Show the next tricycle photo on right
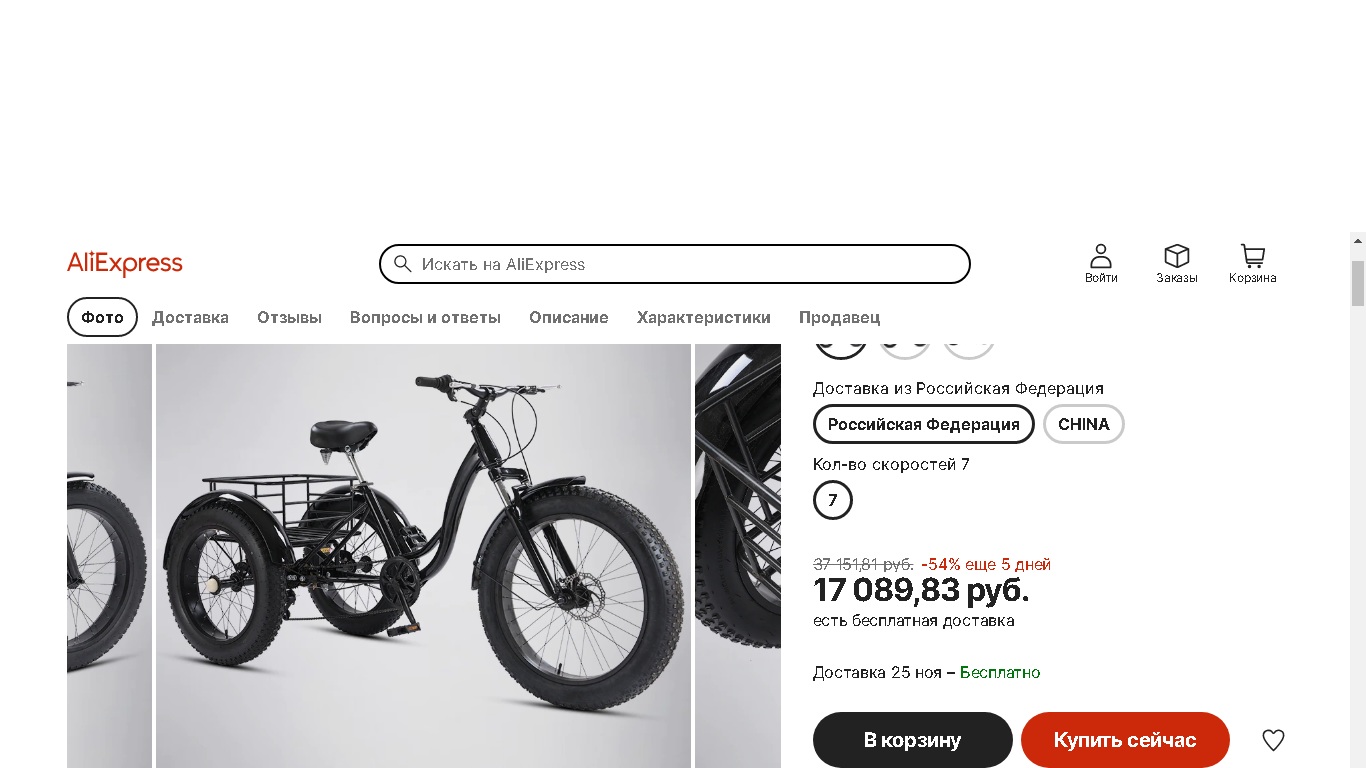This screenshot has height=768, width=1366. pos(738,556)
